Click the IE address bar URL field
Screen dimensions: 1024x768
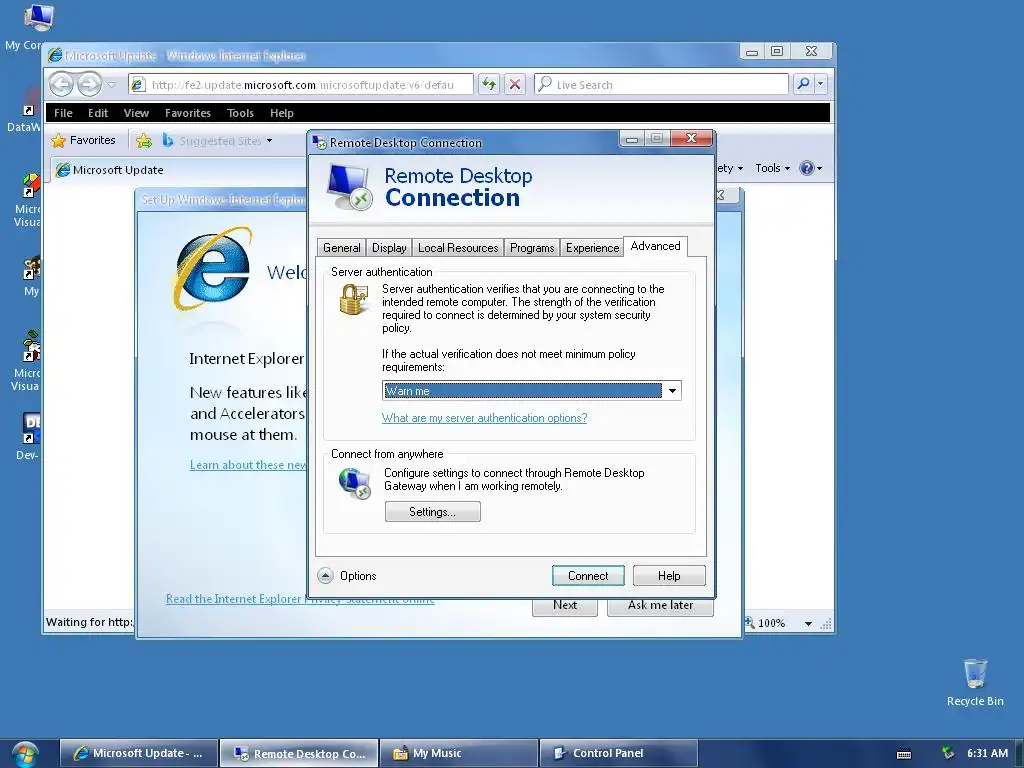tap(301, 85)
